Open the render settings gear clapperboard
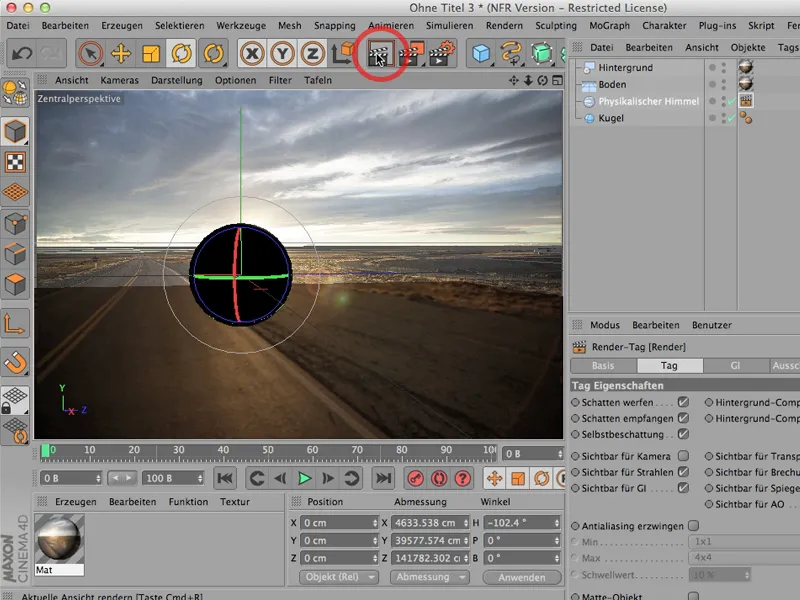Image resolution: width=800 pixels, height=600 pixels. [x=441, y=54]
